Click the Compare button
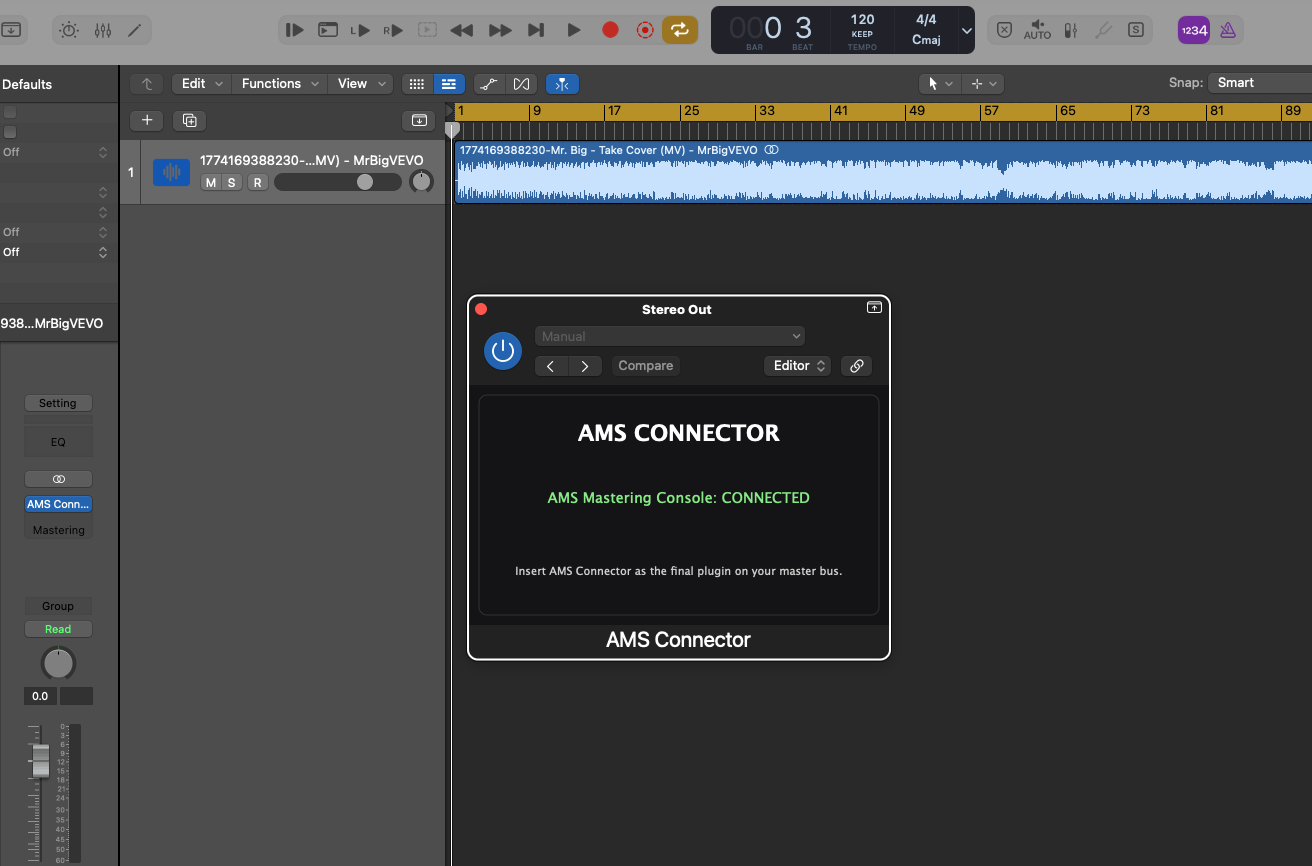 click(646, 366)
